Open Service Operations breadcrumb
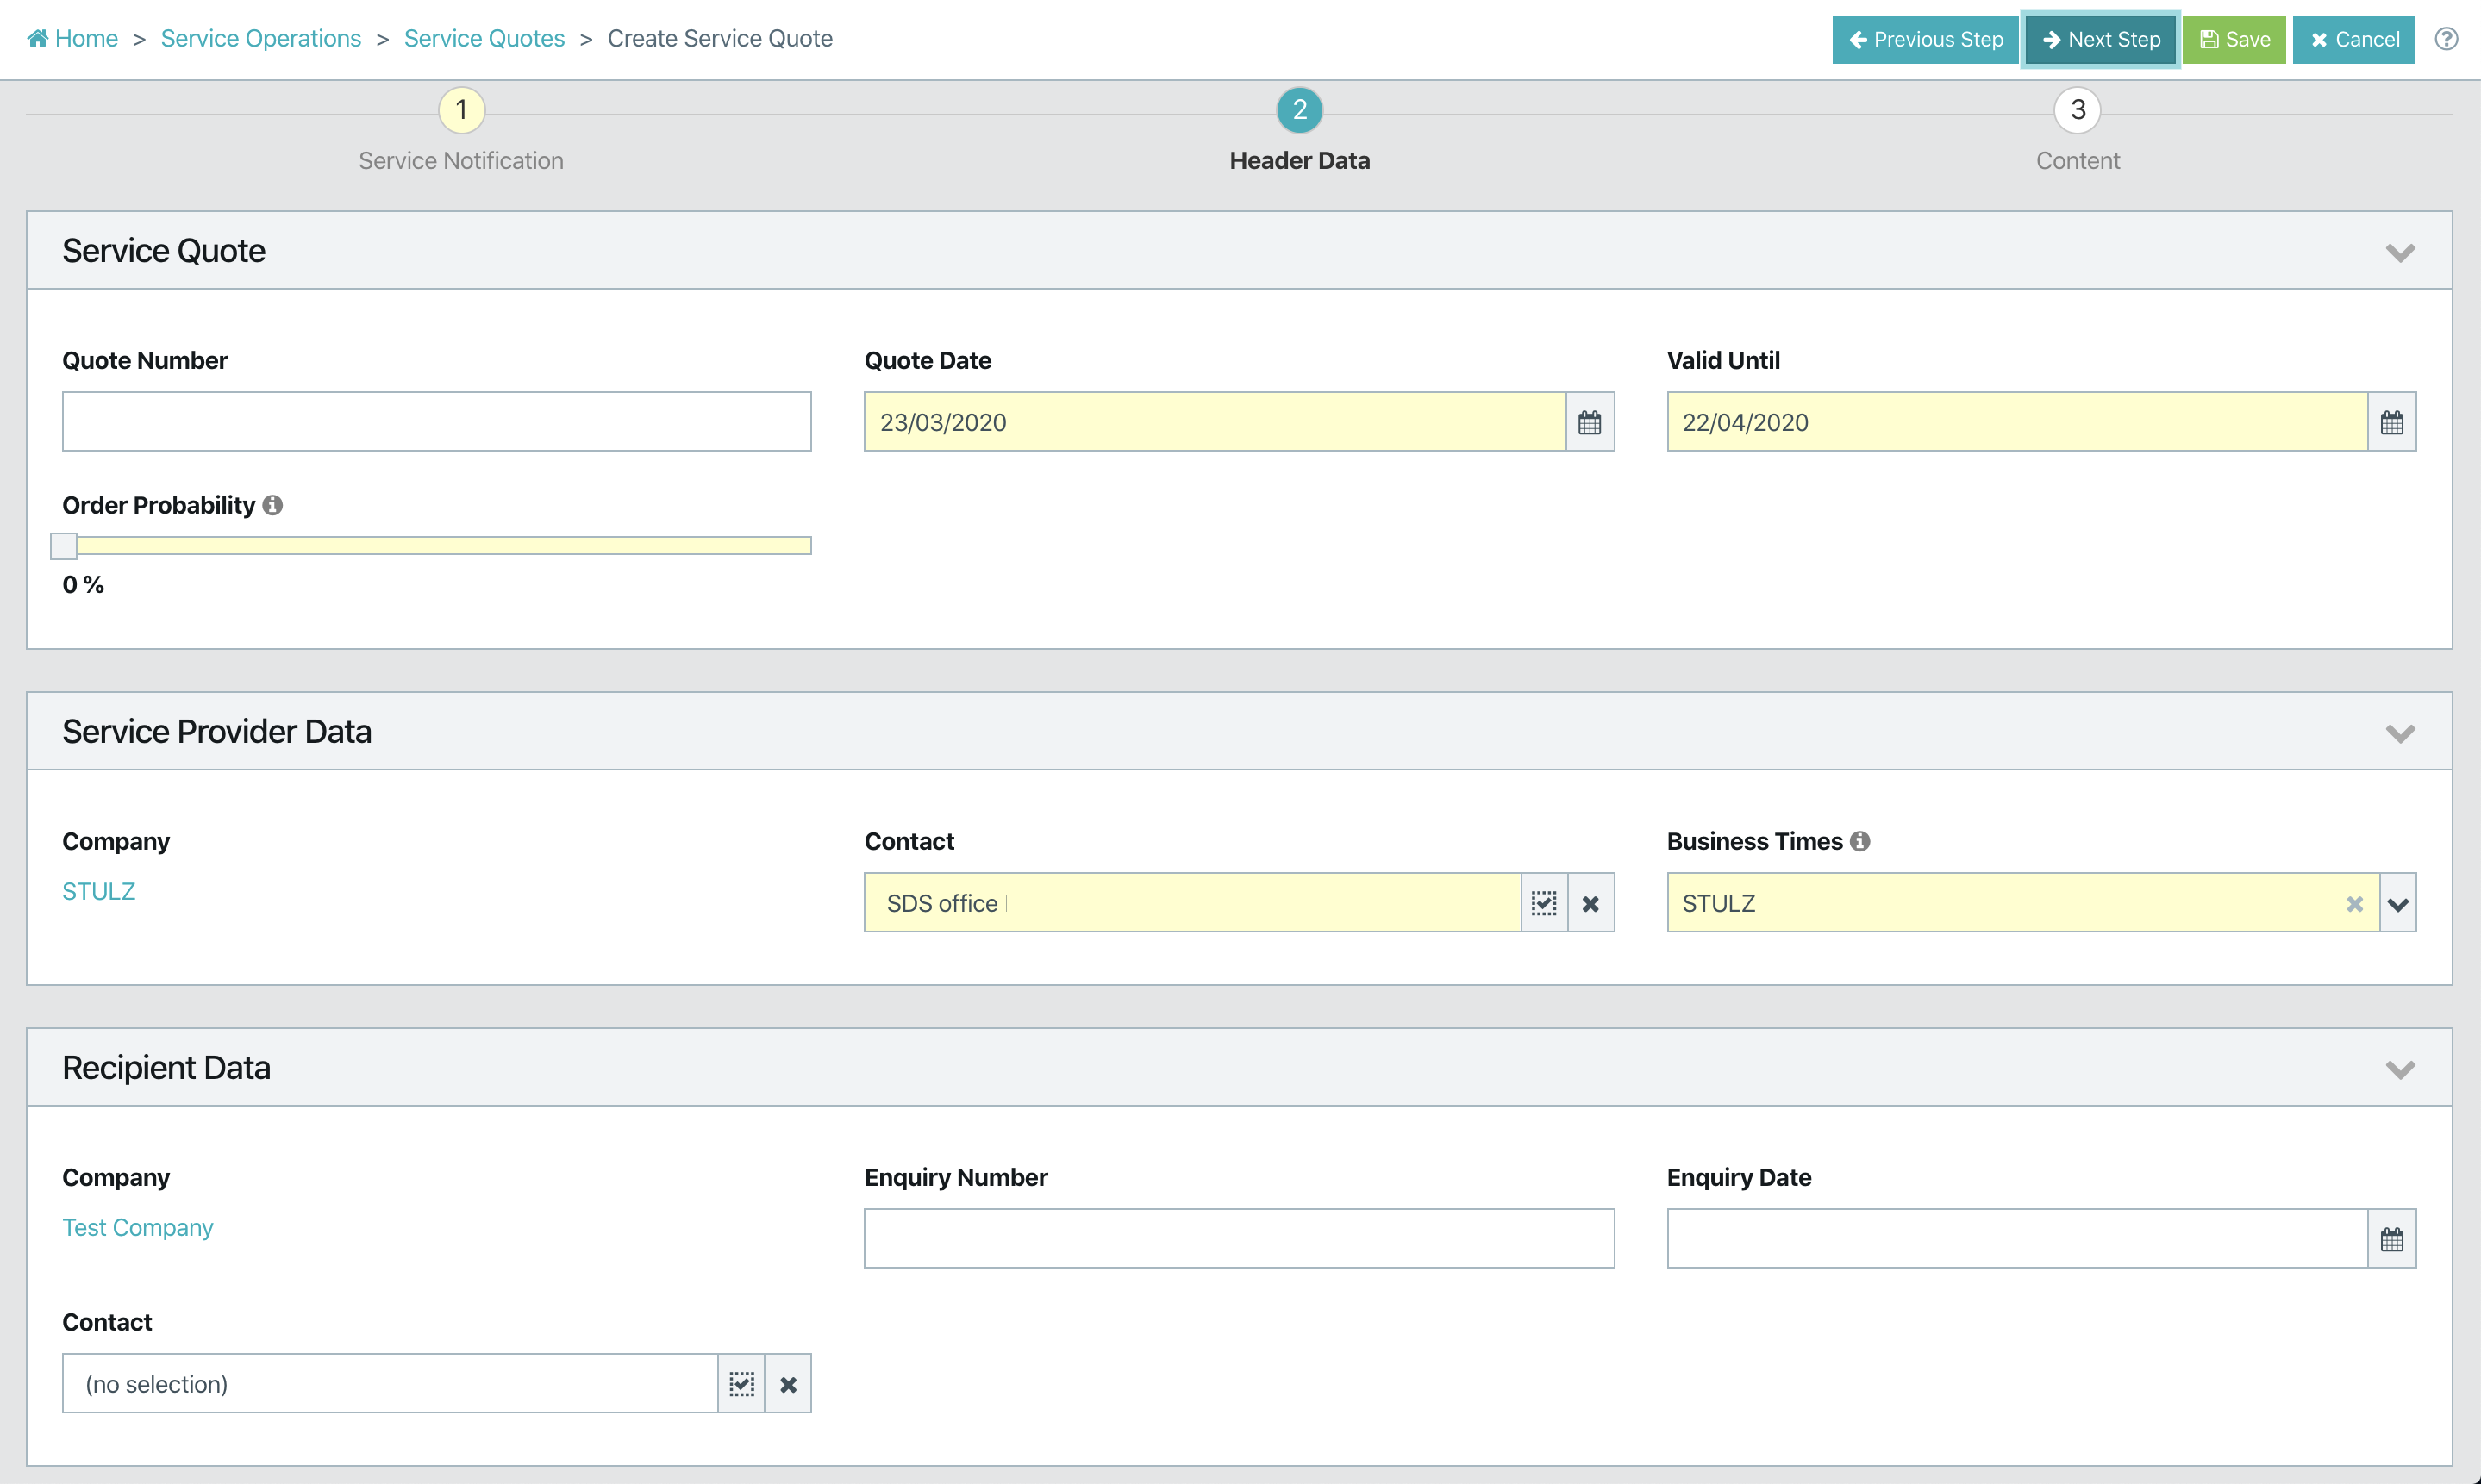 click(x=260, y=38)
